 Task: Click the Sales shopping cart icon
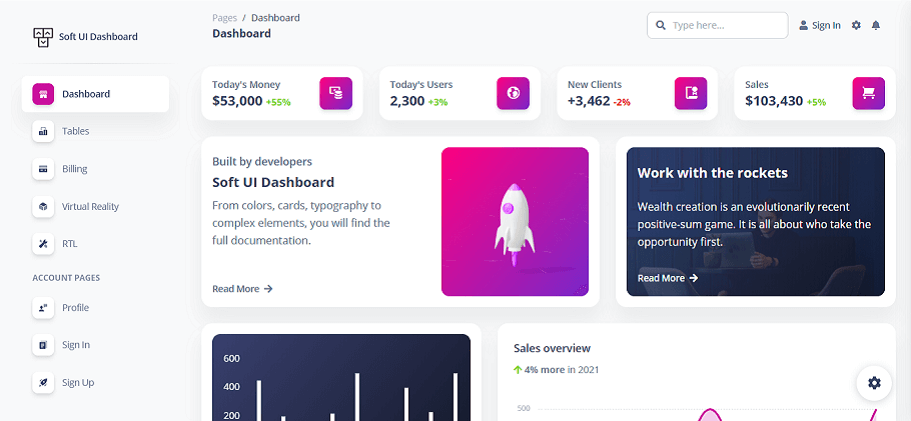pos(869,93)
